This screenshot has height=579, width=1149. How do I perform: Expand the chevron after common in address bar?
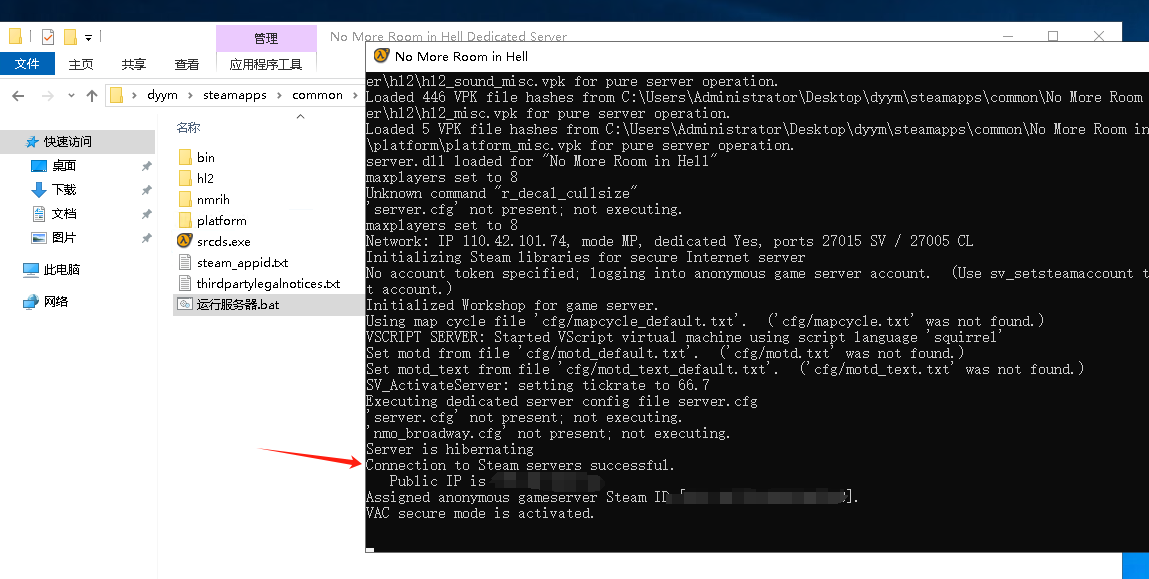pos(356,95)
